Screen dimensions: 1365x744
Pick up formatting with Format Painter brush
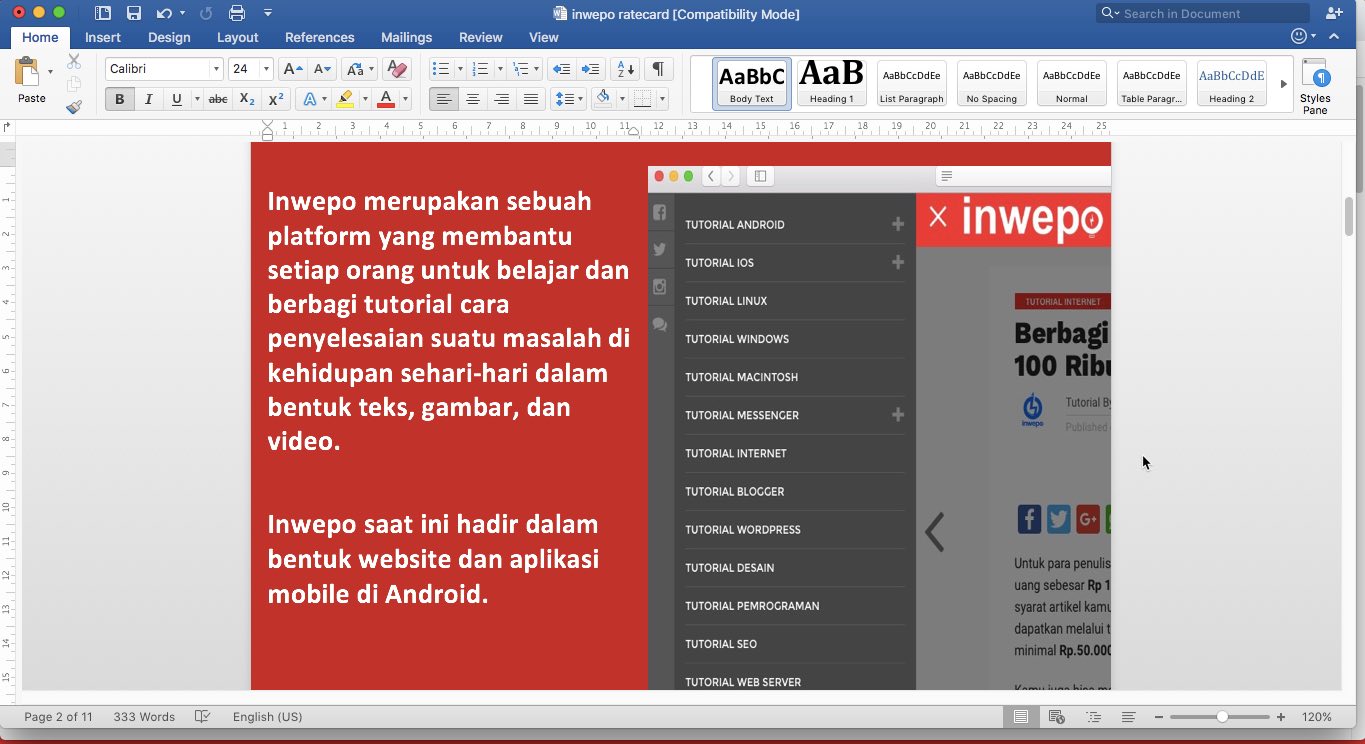74,106
